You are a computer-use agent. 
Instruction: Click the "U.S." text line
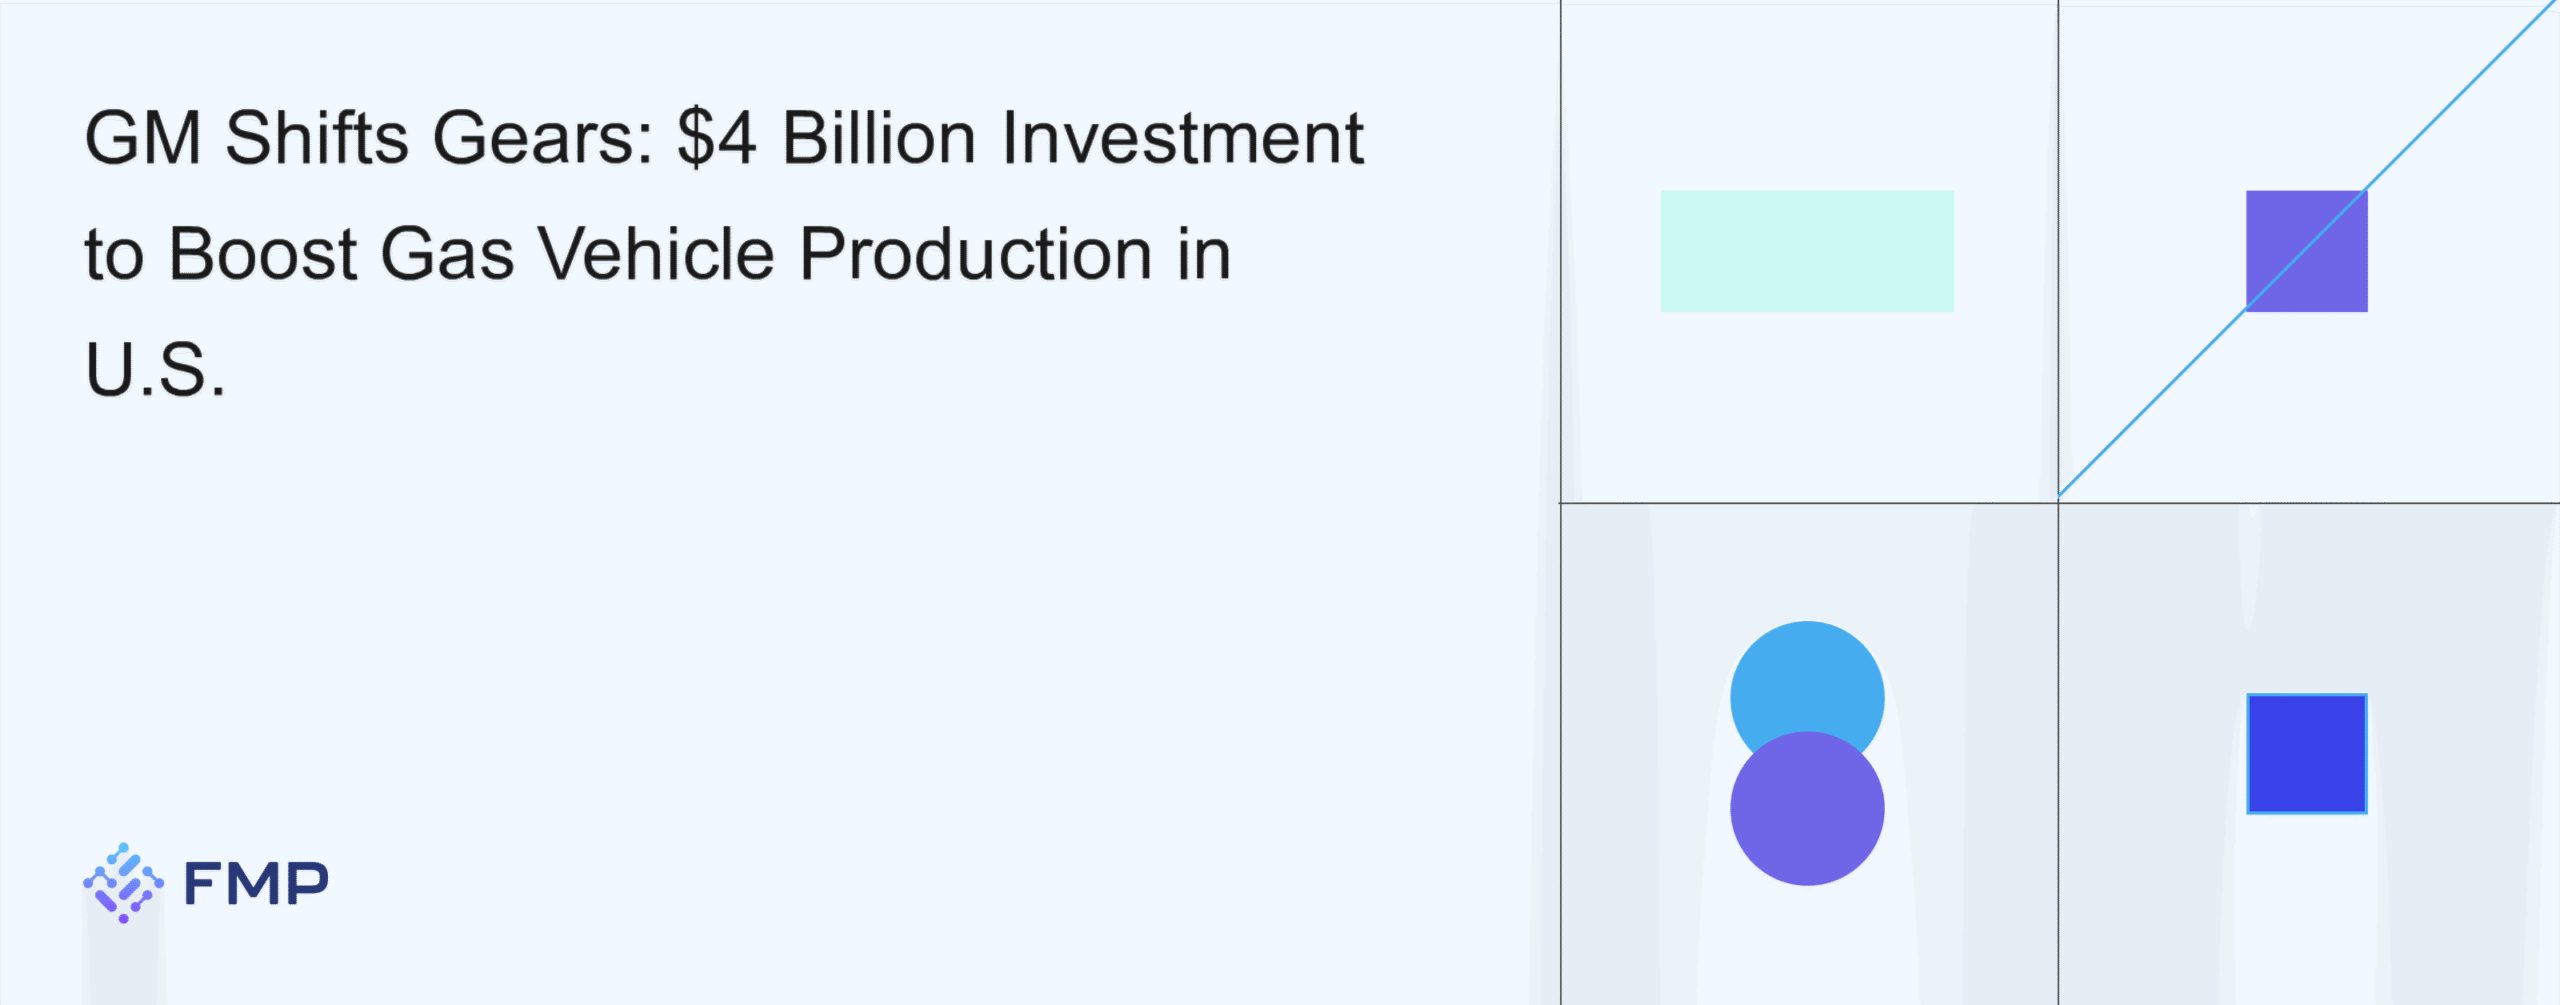[155, 370]
